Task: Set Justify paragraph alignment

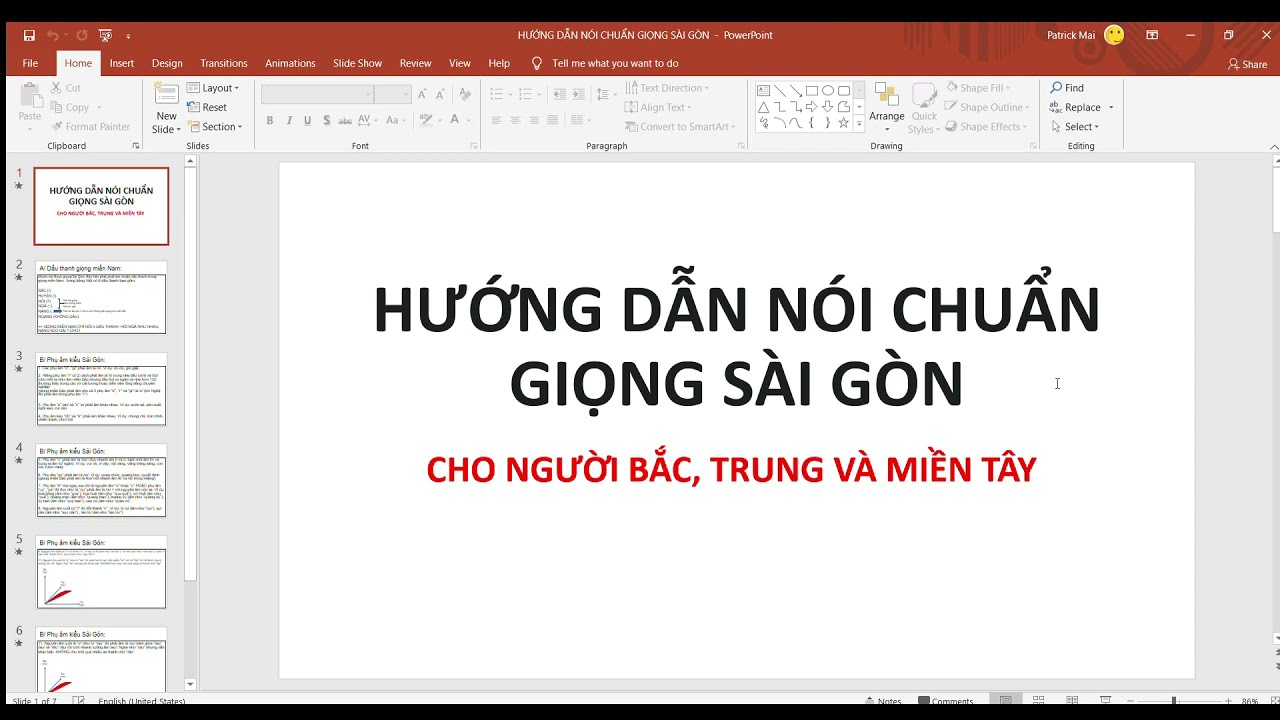Action: (x=553, y=120)
